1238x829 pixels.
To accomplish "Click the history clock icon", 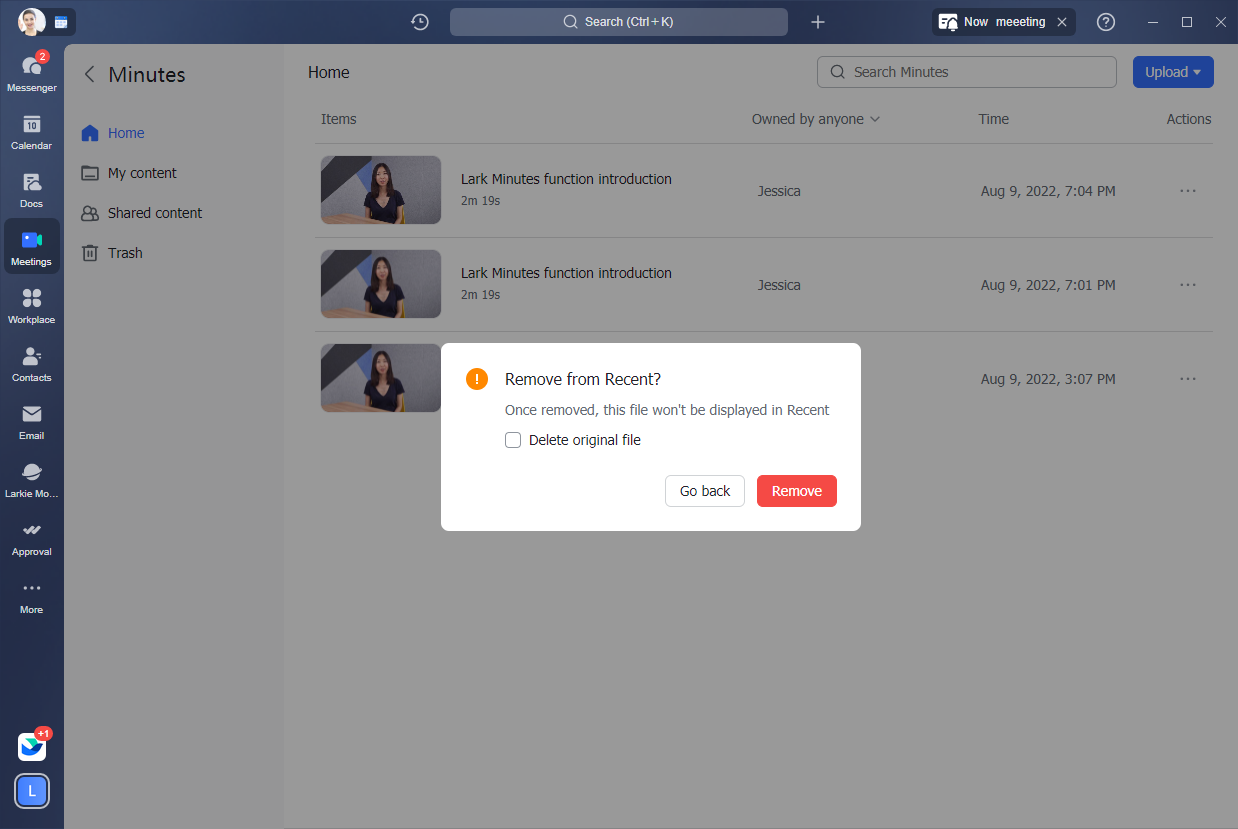I will click(420, 22).
